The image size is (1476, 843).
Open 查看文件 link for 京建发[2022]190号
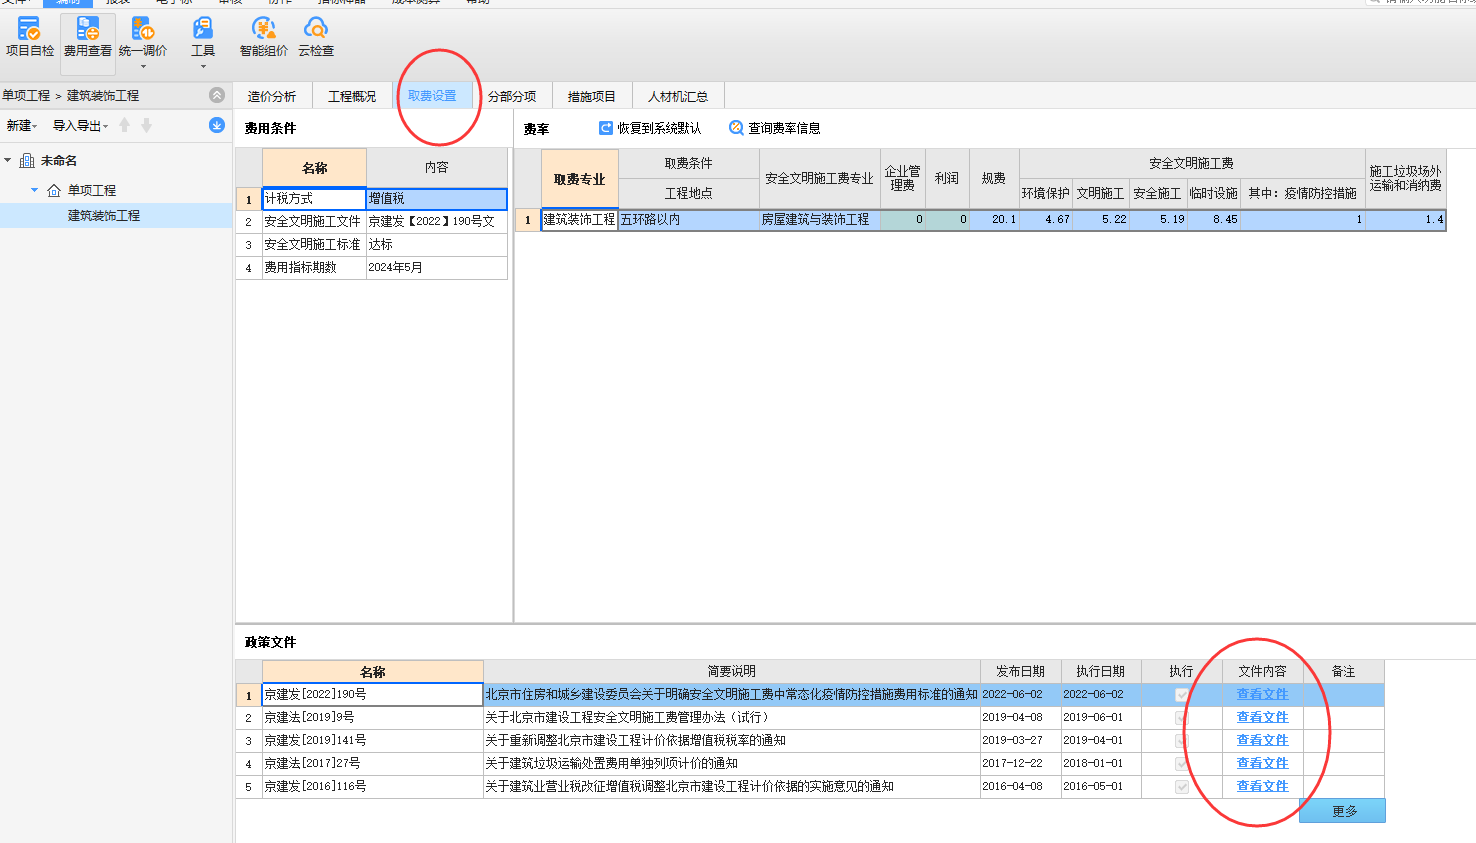(1262, 694)
